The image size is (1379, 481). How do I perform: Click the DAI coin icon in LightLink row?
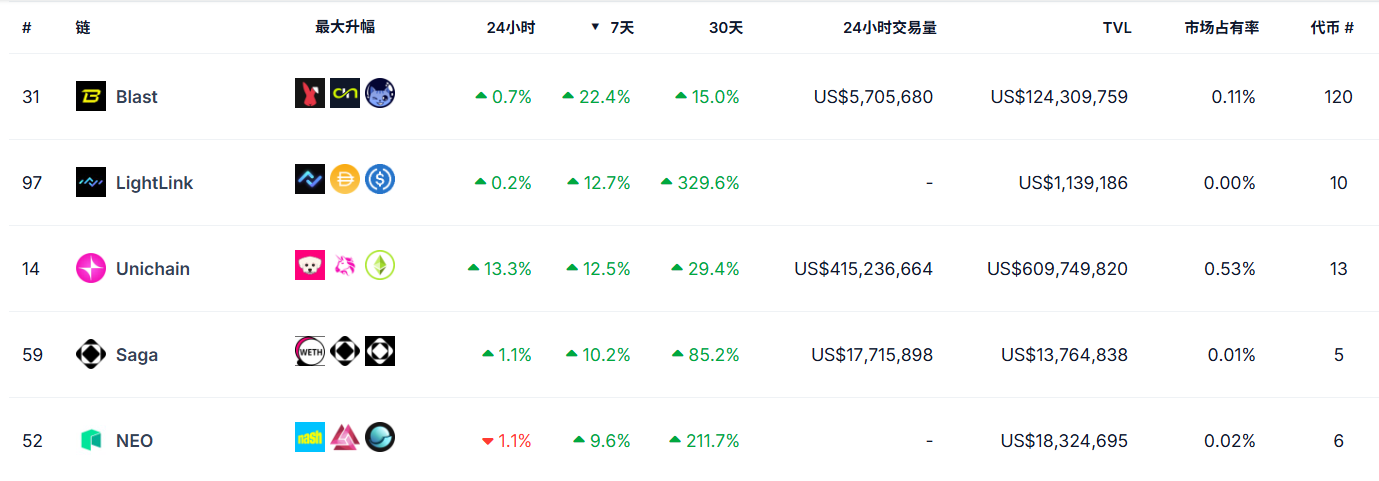tap(345, 179)
